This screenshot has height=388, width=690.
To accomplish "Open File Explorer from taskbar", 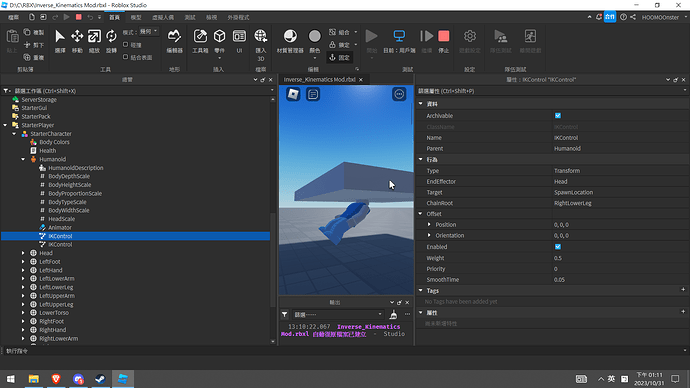I will click(x=33, y=379).
